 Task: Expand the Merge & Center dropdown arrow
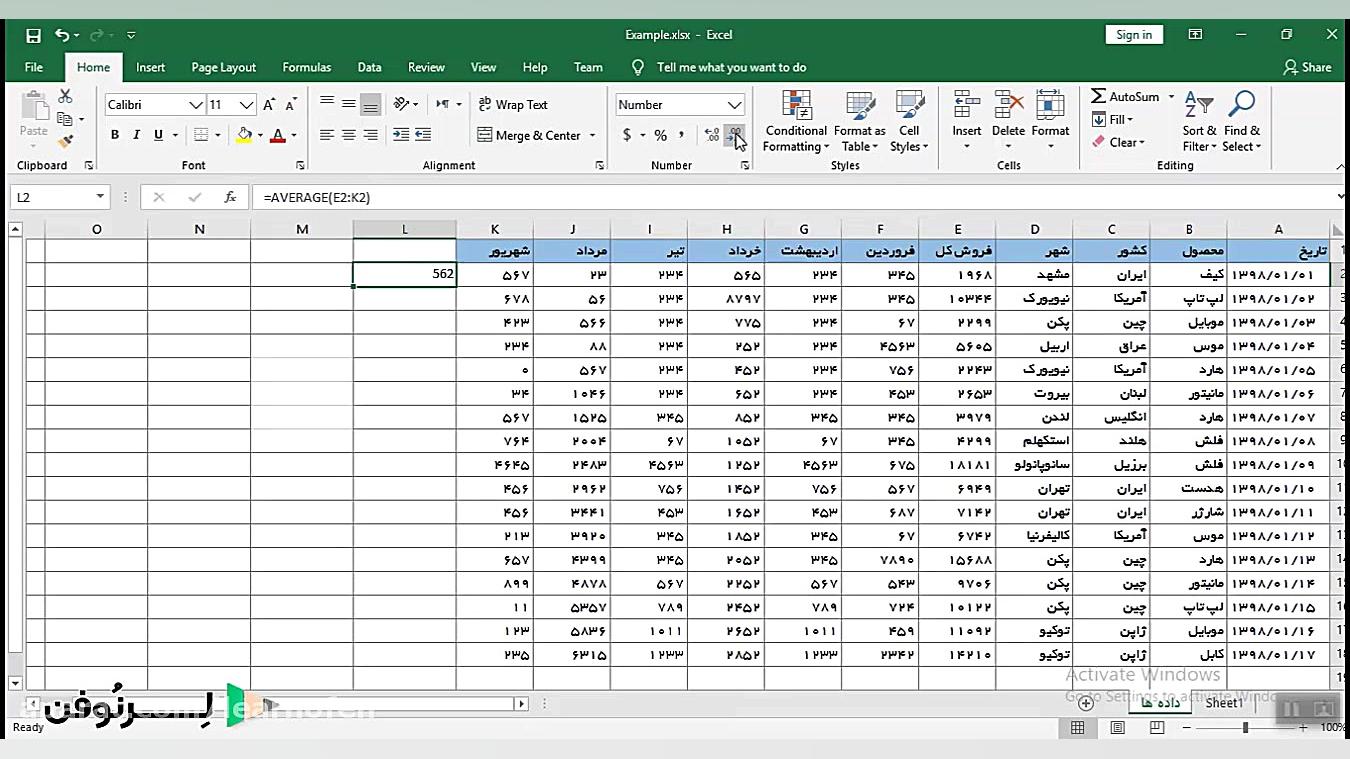tap(592, 135)
